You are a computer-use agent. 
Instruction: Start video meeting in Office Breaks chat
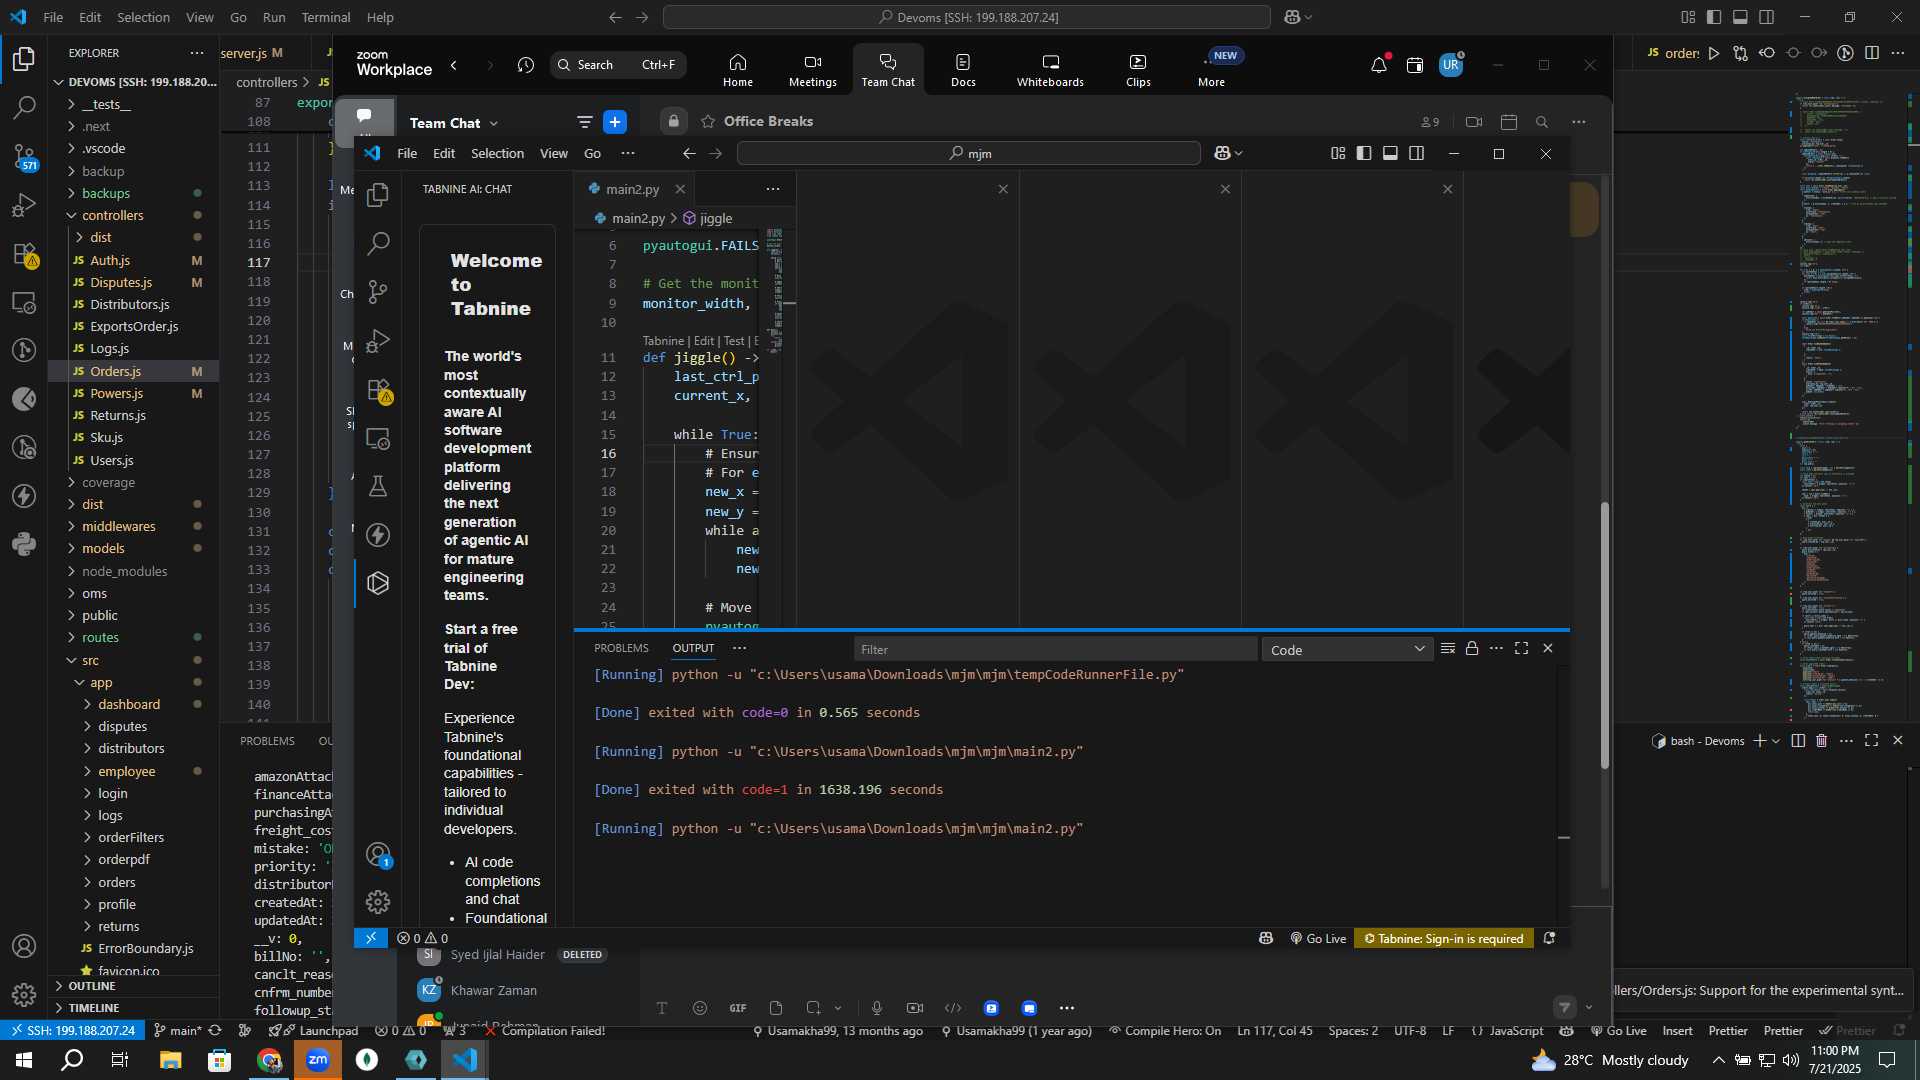(x=1474, y=122)
